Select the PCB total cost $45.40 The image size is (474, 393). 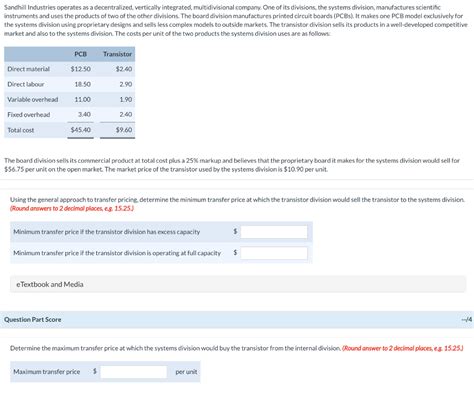80,130
